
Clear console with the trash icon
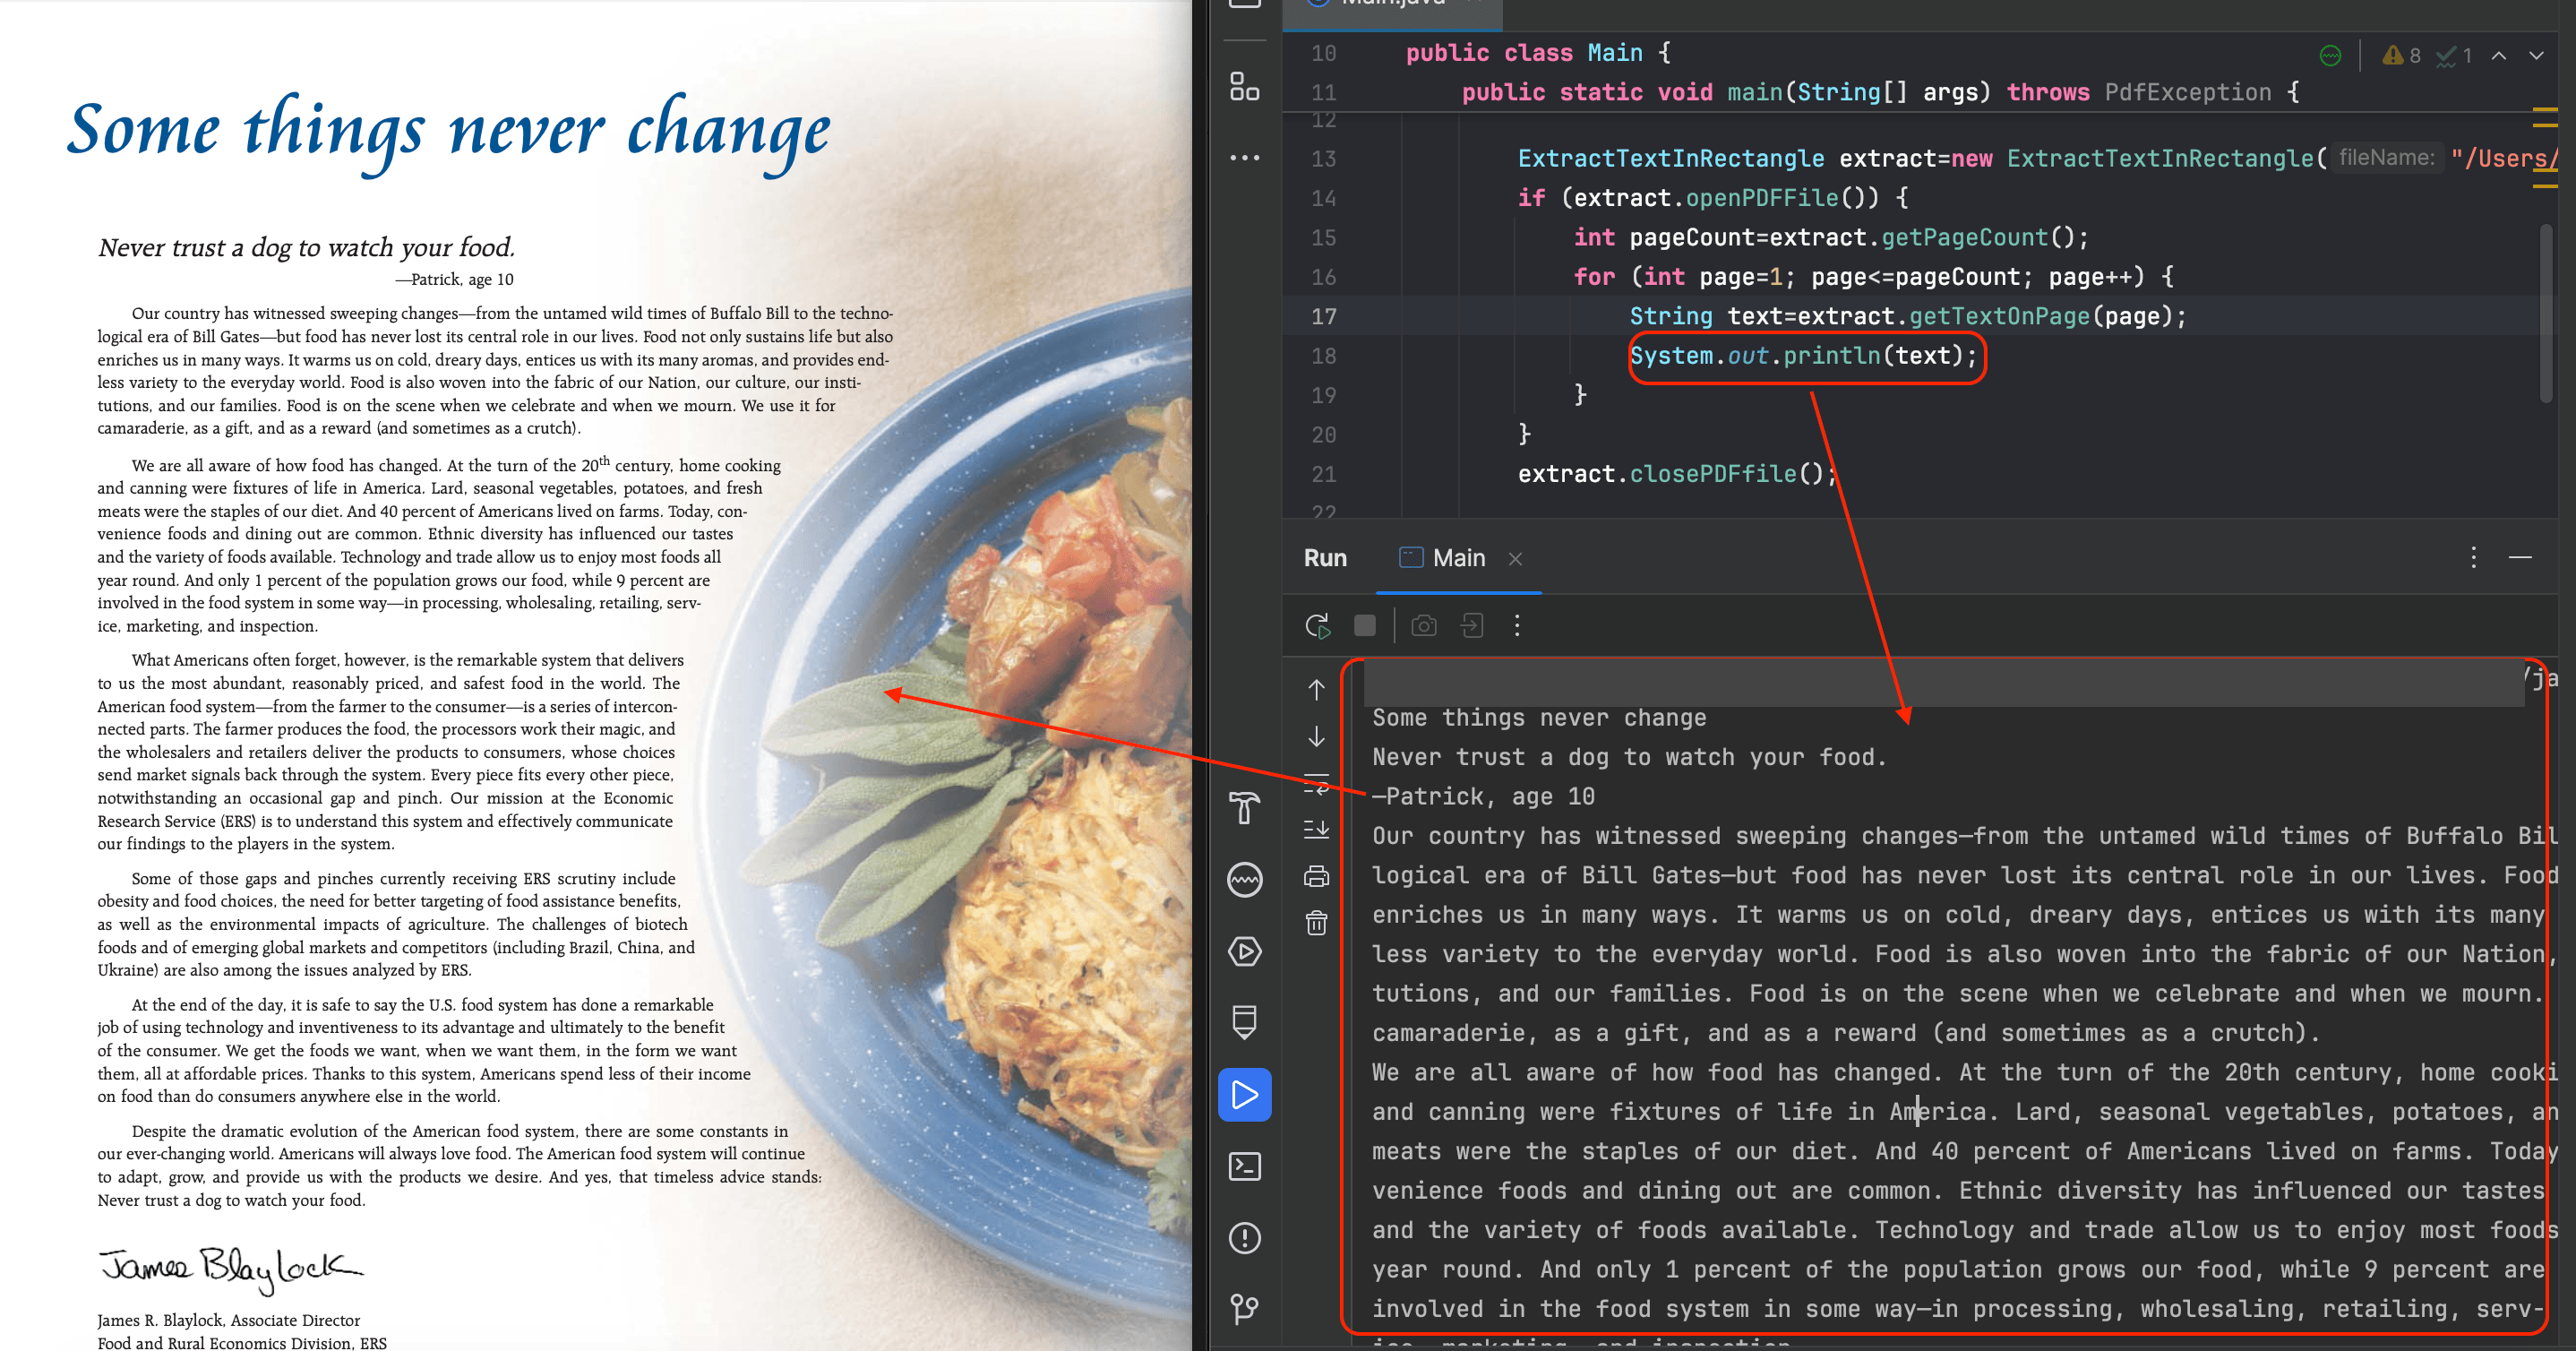click(1316, 923)
